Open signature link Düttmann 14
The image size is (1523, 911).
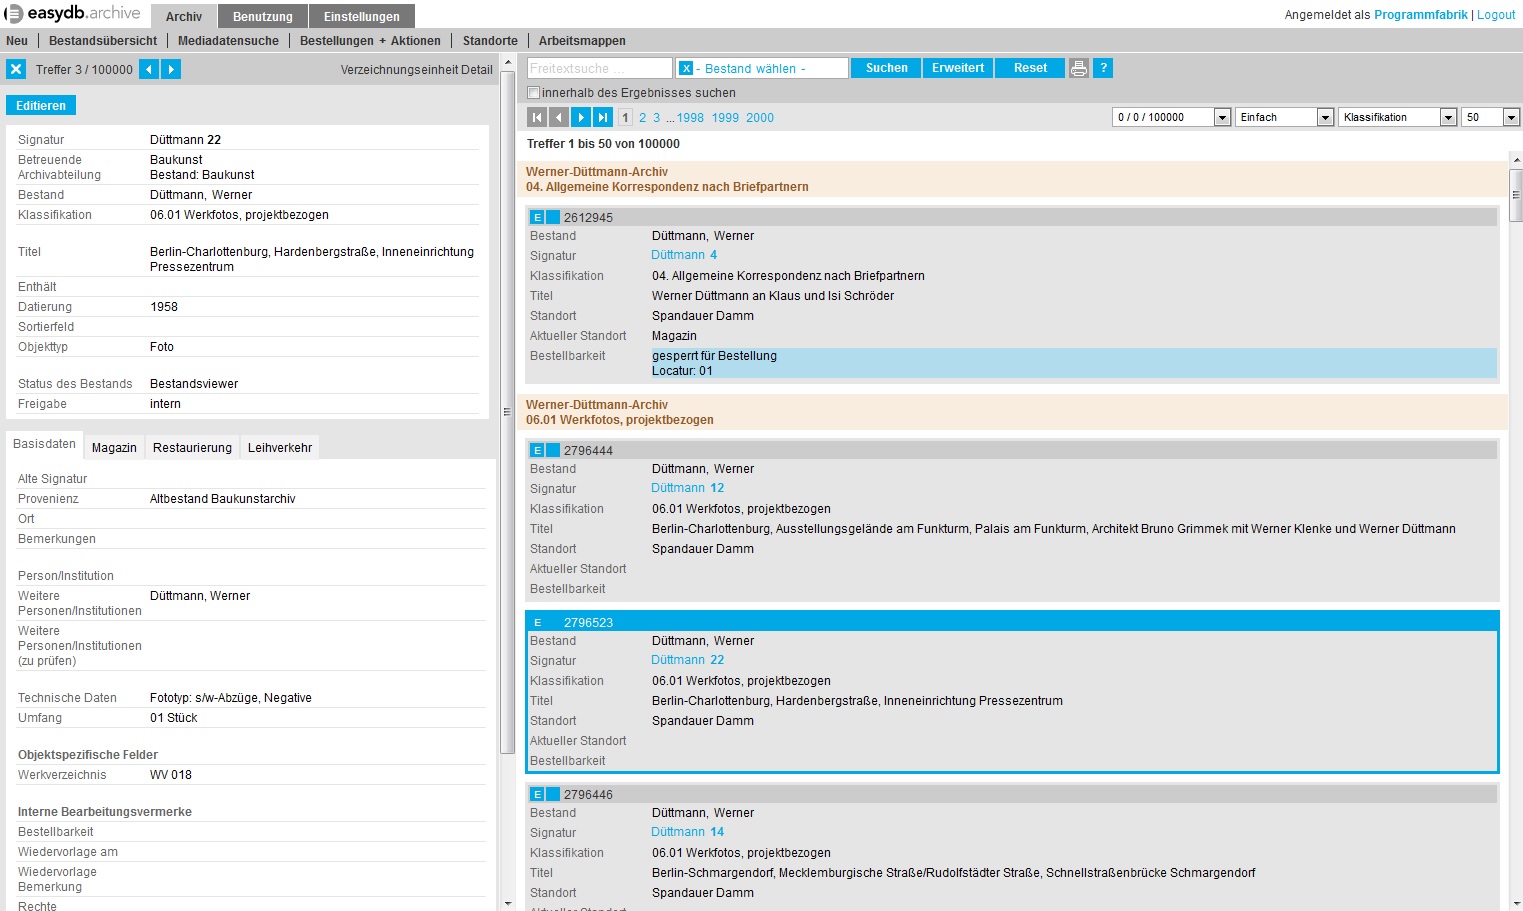coord(687,832)
